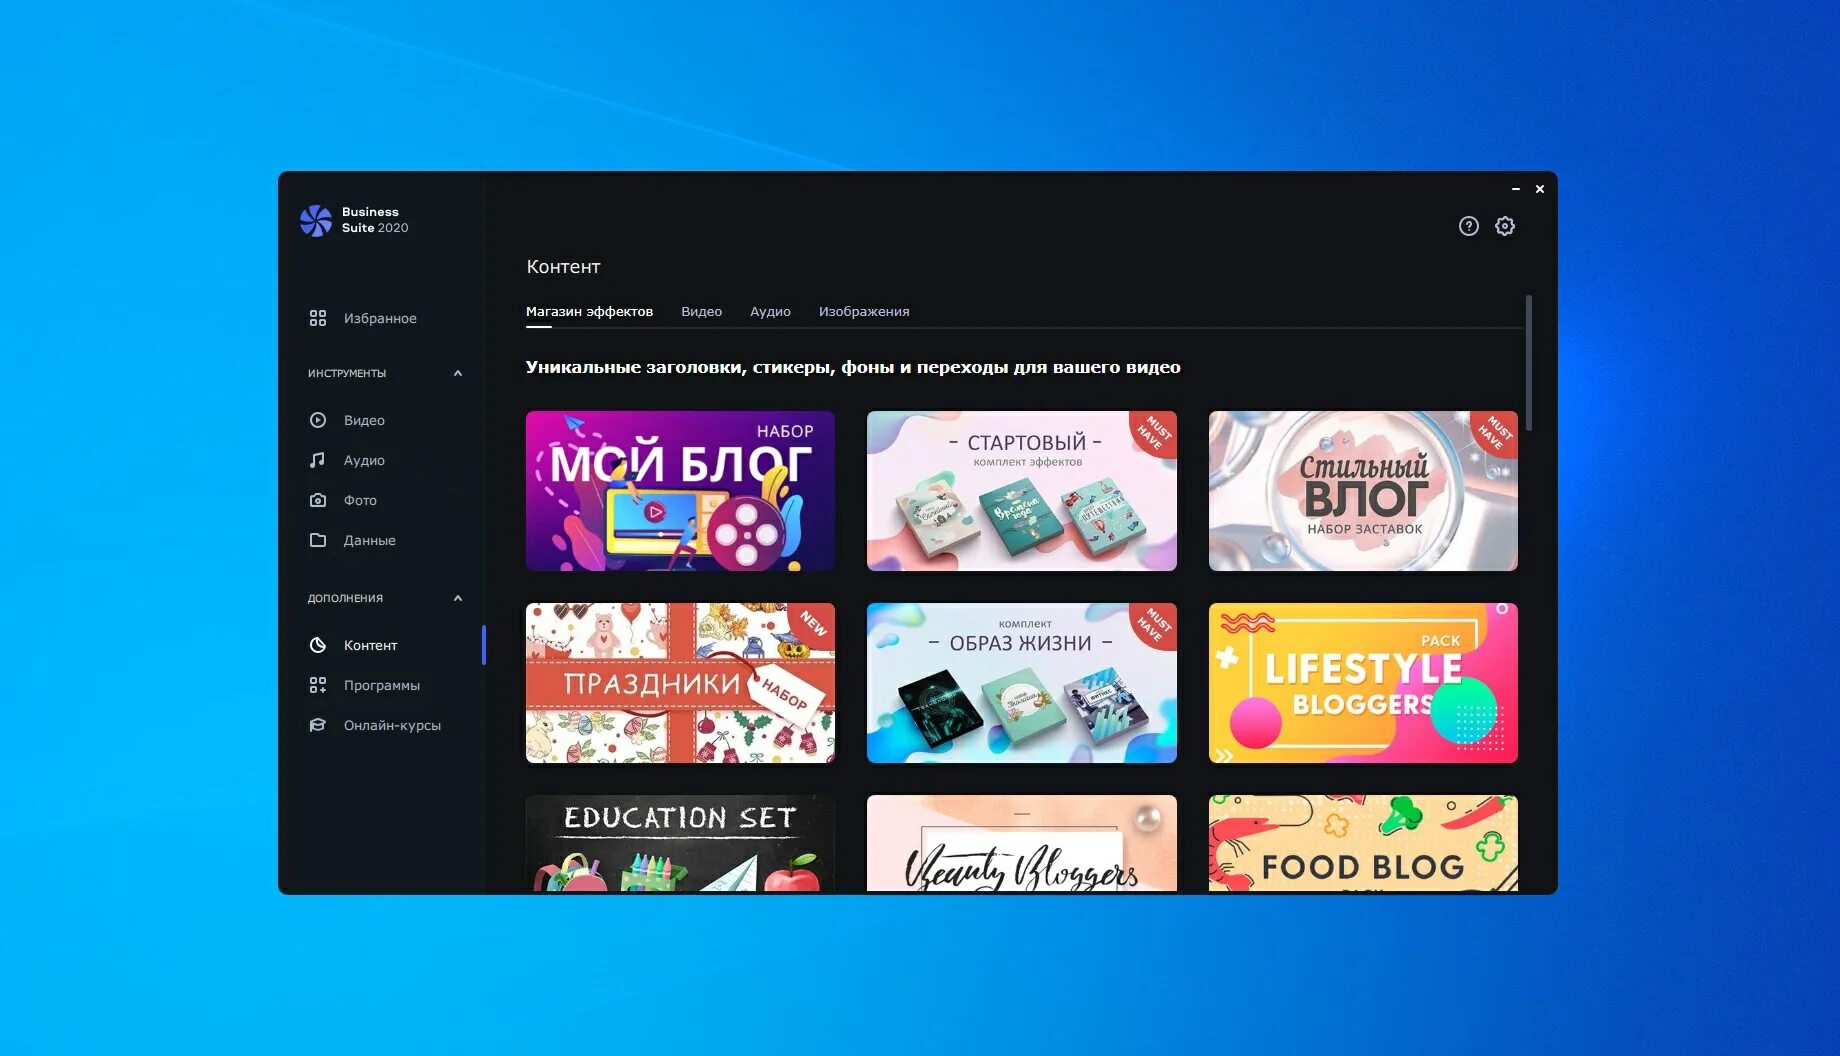Click the Контент pie chart icon
This screenshot has width=1840, height=1056.
[x=318, y=645]
